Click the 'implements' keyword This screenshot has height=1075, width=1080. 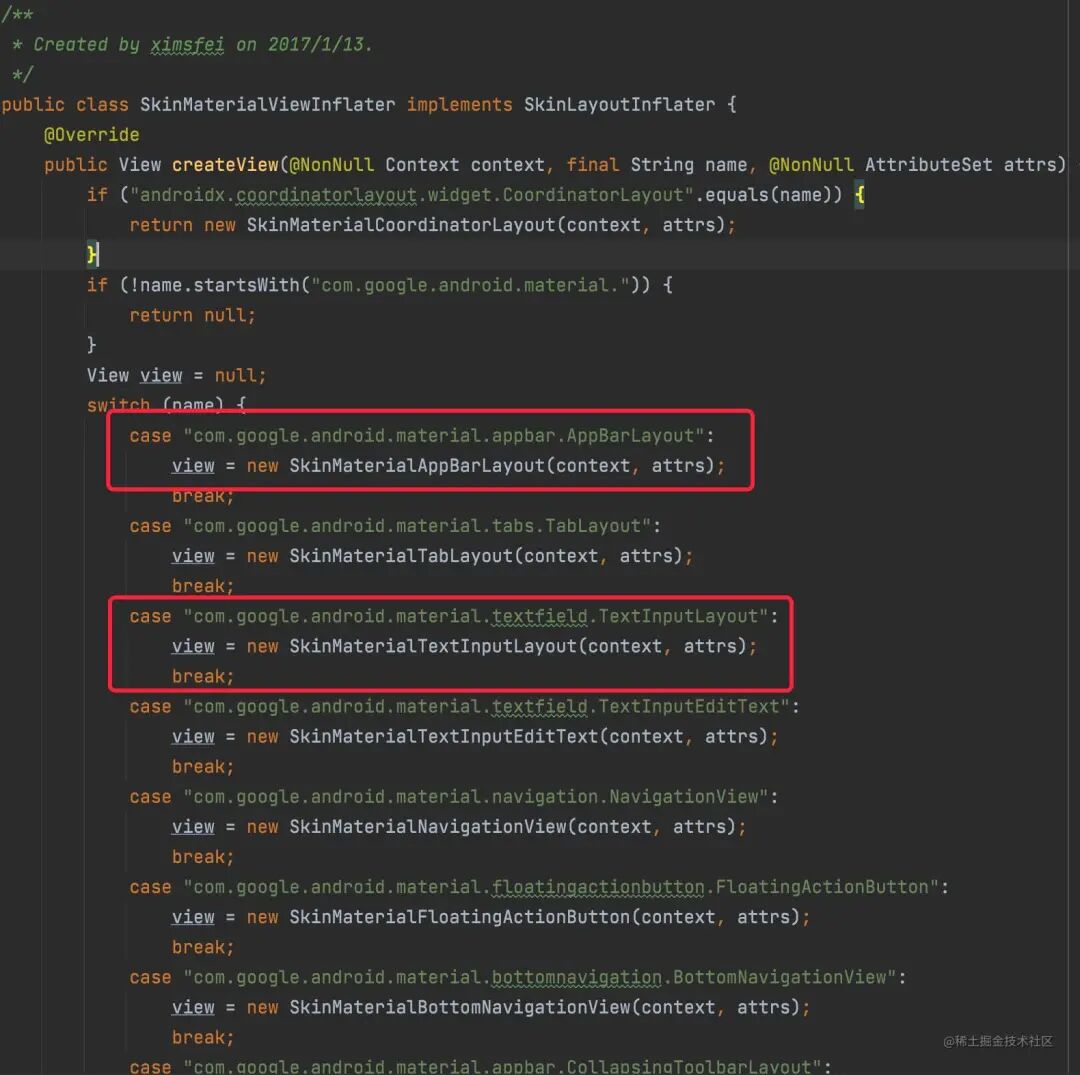click(x=459, y=105)
